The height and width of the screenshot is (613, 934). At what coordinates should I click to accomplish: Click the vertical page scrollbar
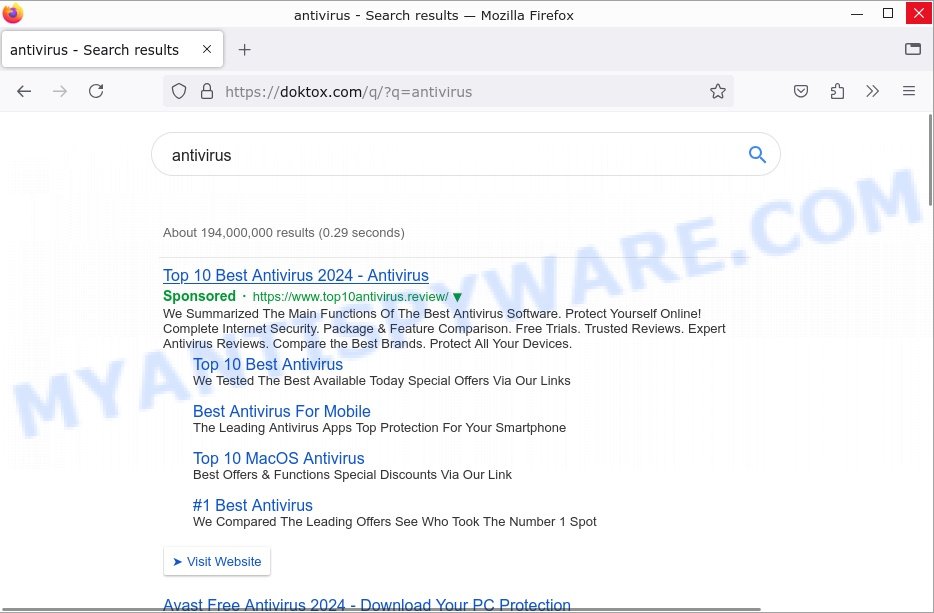click(930, 160)
